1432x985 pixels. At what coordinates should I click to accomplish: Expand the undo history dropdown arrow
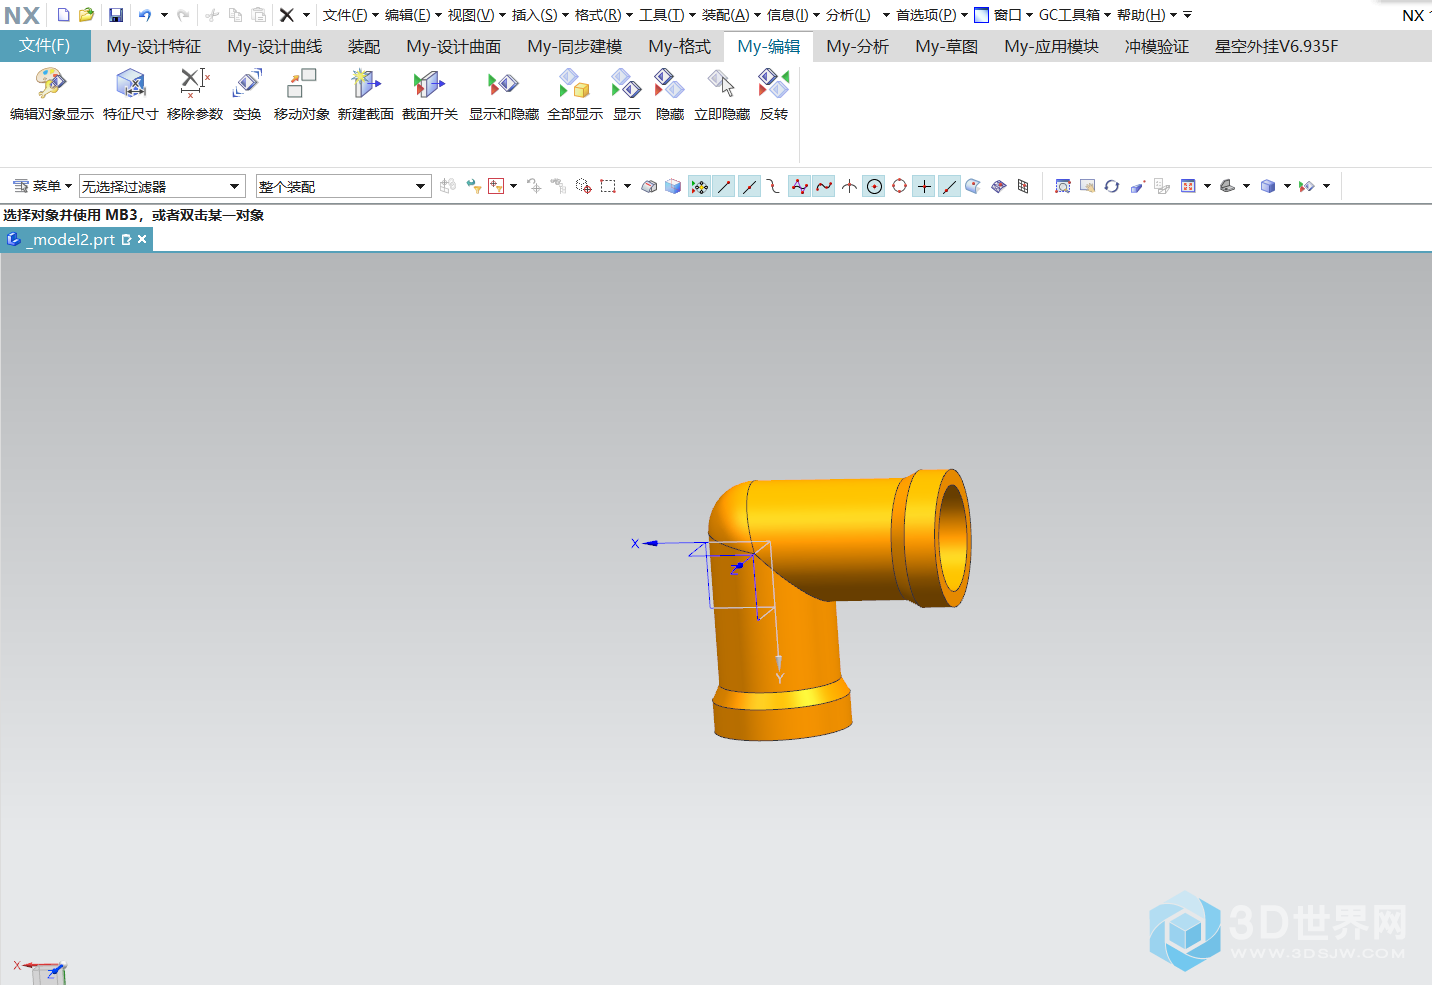coord(164,15)
